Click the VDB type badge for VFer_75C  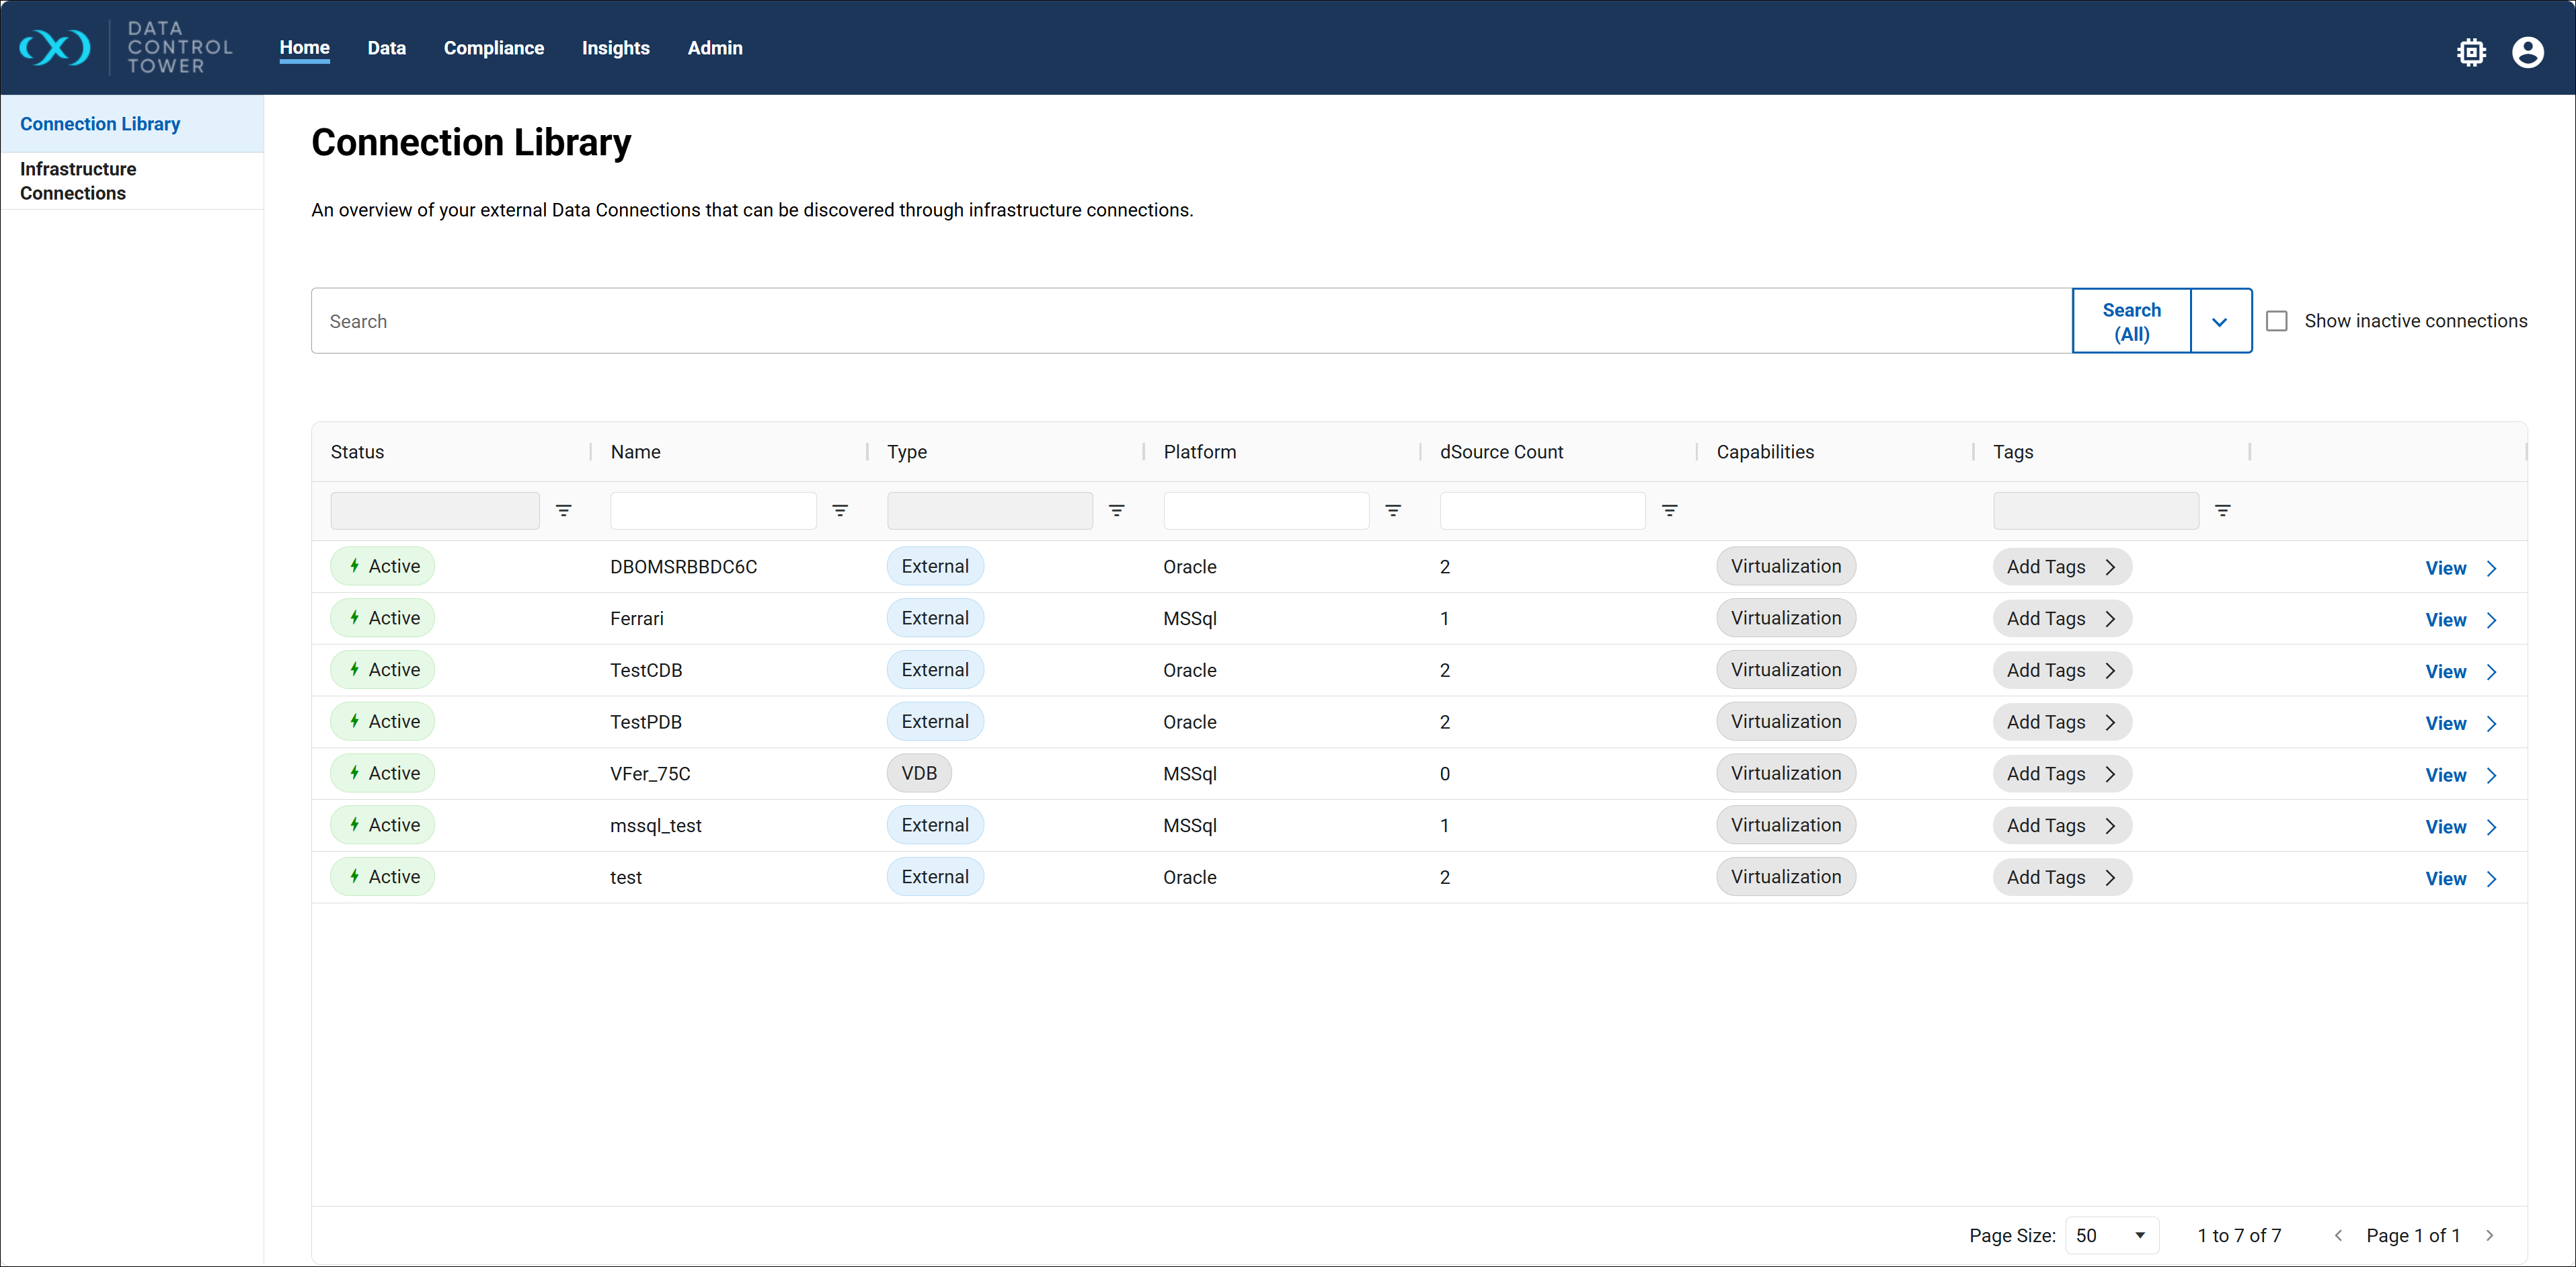point(919,773)
